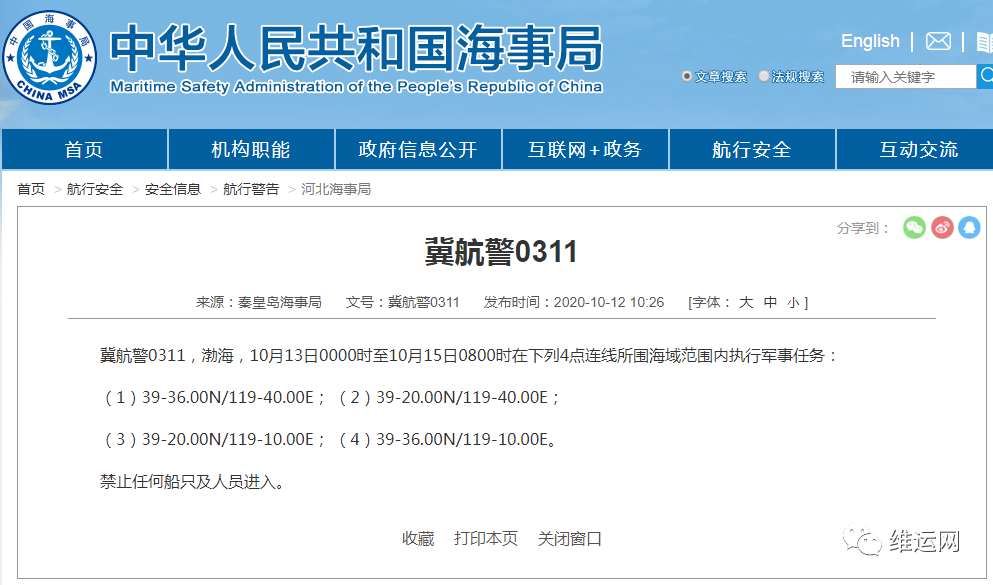
Task: Open the 政府信息公开 menu
Action: (416, 148)
